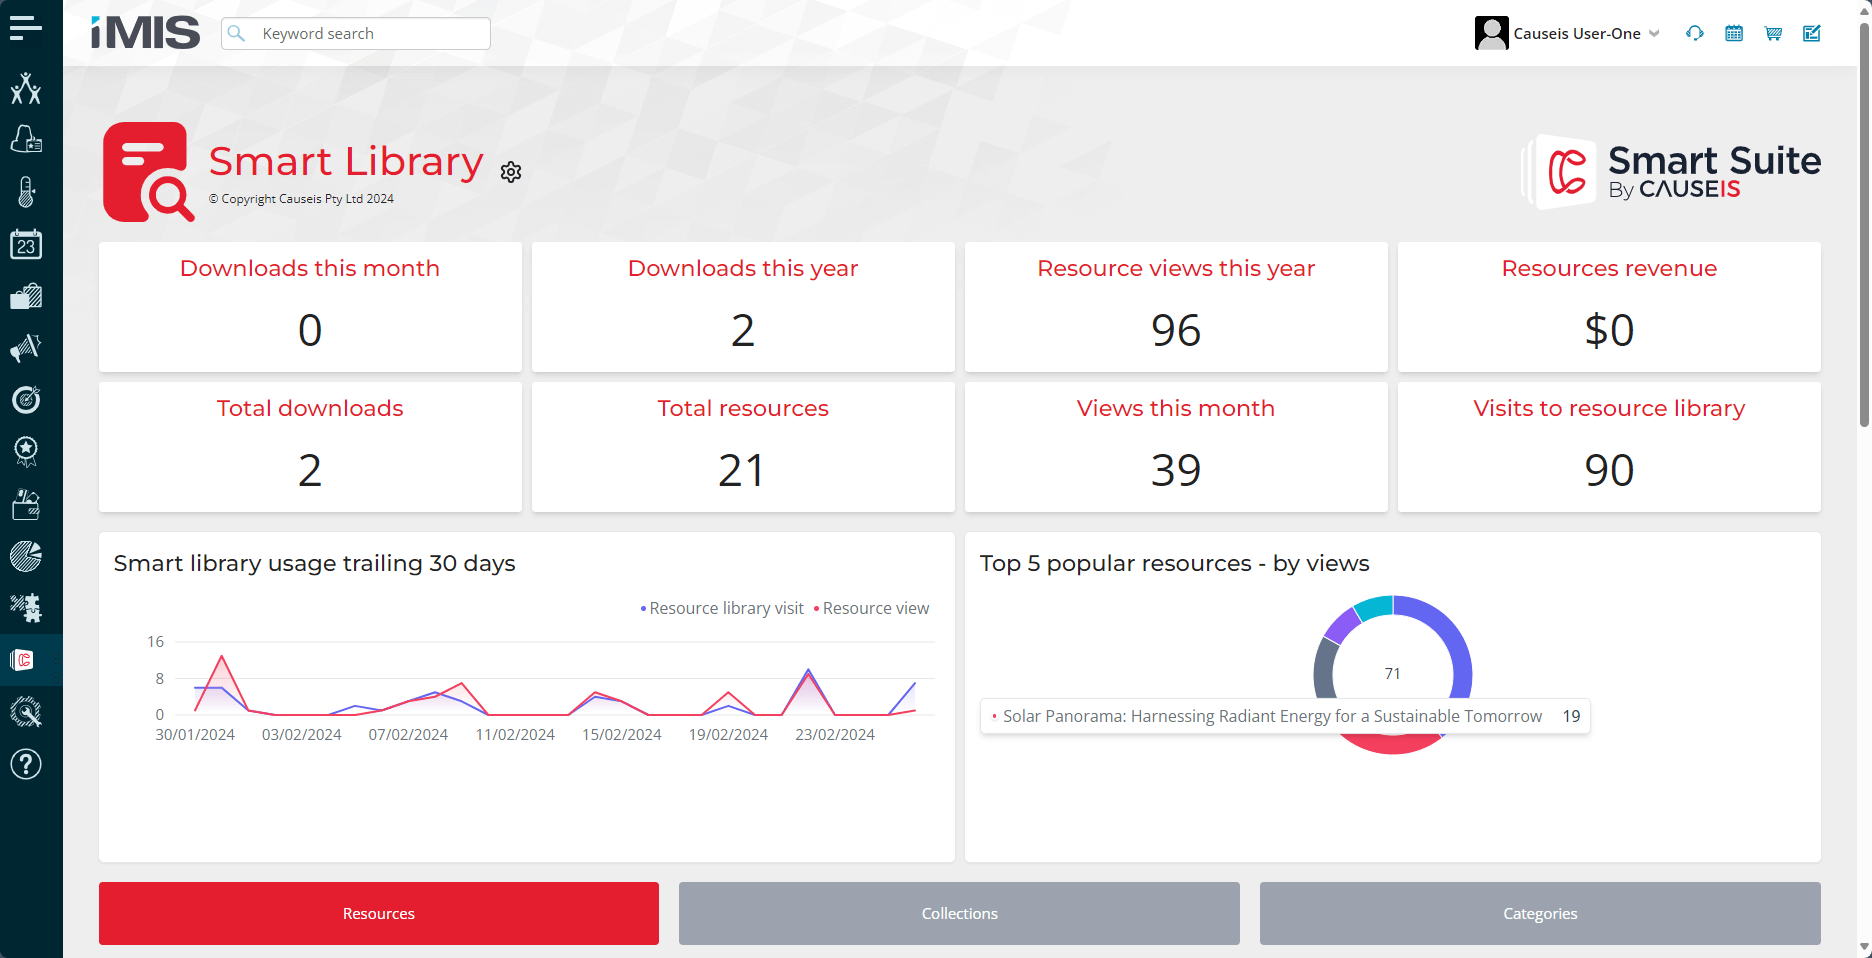This screenshot has width=1872, height=958.
Task: Click the Solar Panorama resource tooltip text
Action: [x=1272, y=716]
